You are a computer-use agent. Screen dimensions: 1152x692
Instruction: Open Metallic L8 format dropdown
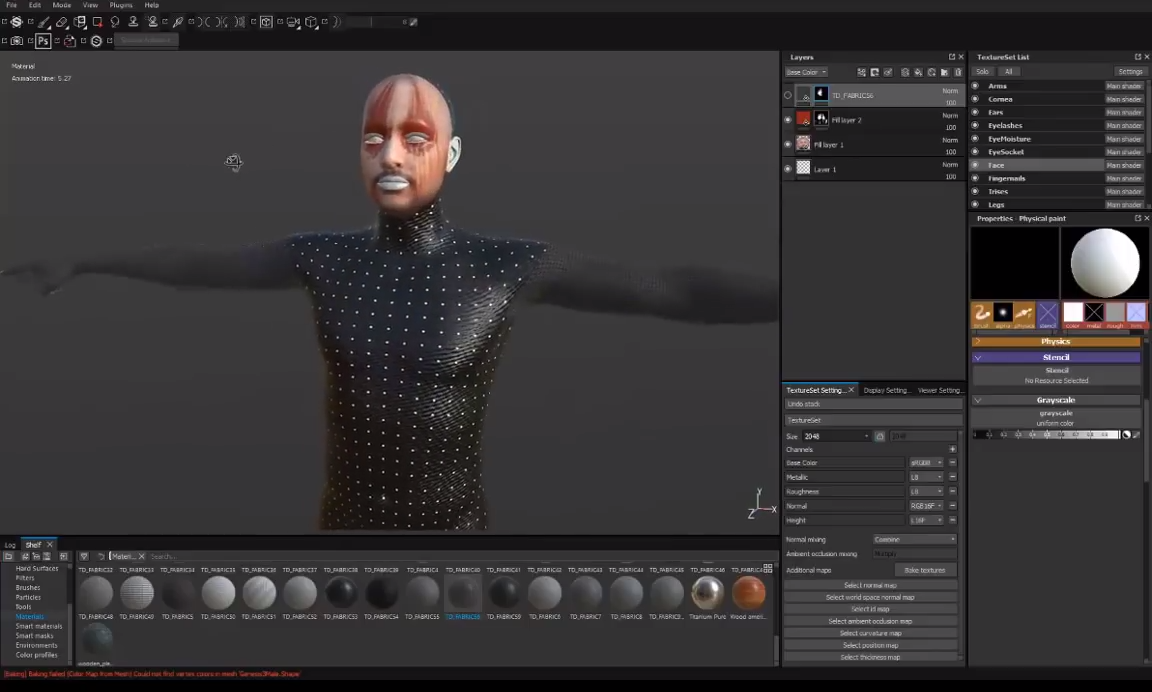coord(926,477)
